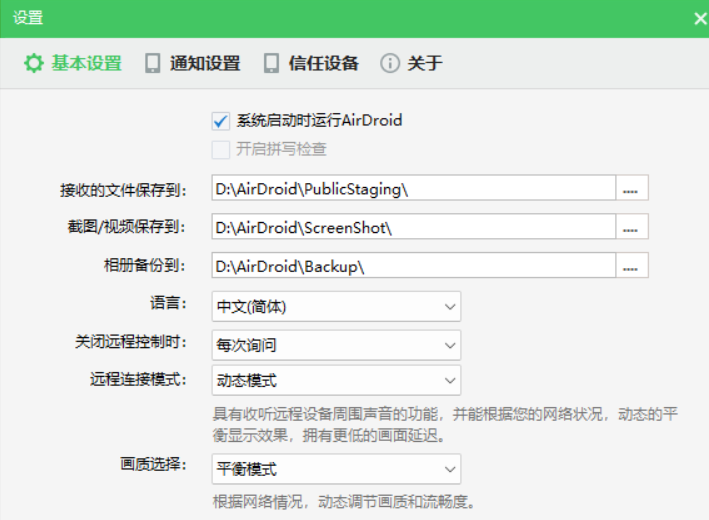Open the 关闭远程控制时 dropdown
Viewport: 709px width, 520px height.
click(336, 345)
